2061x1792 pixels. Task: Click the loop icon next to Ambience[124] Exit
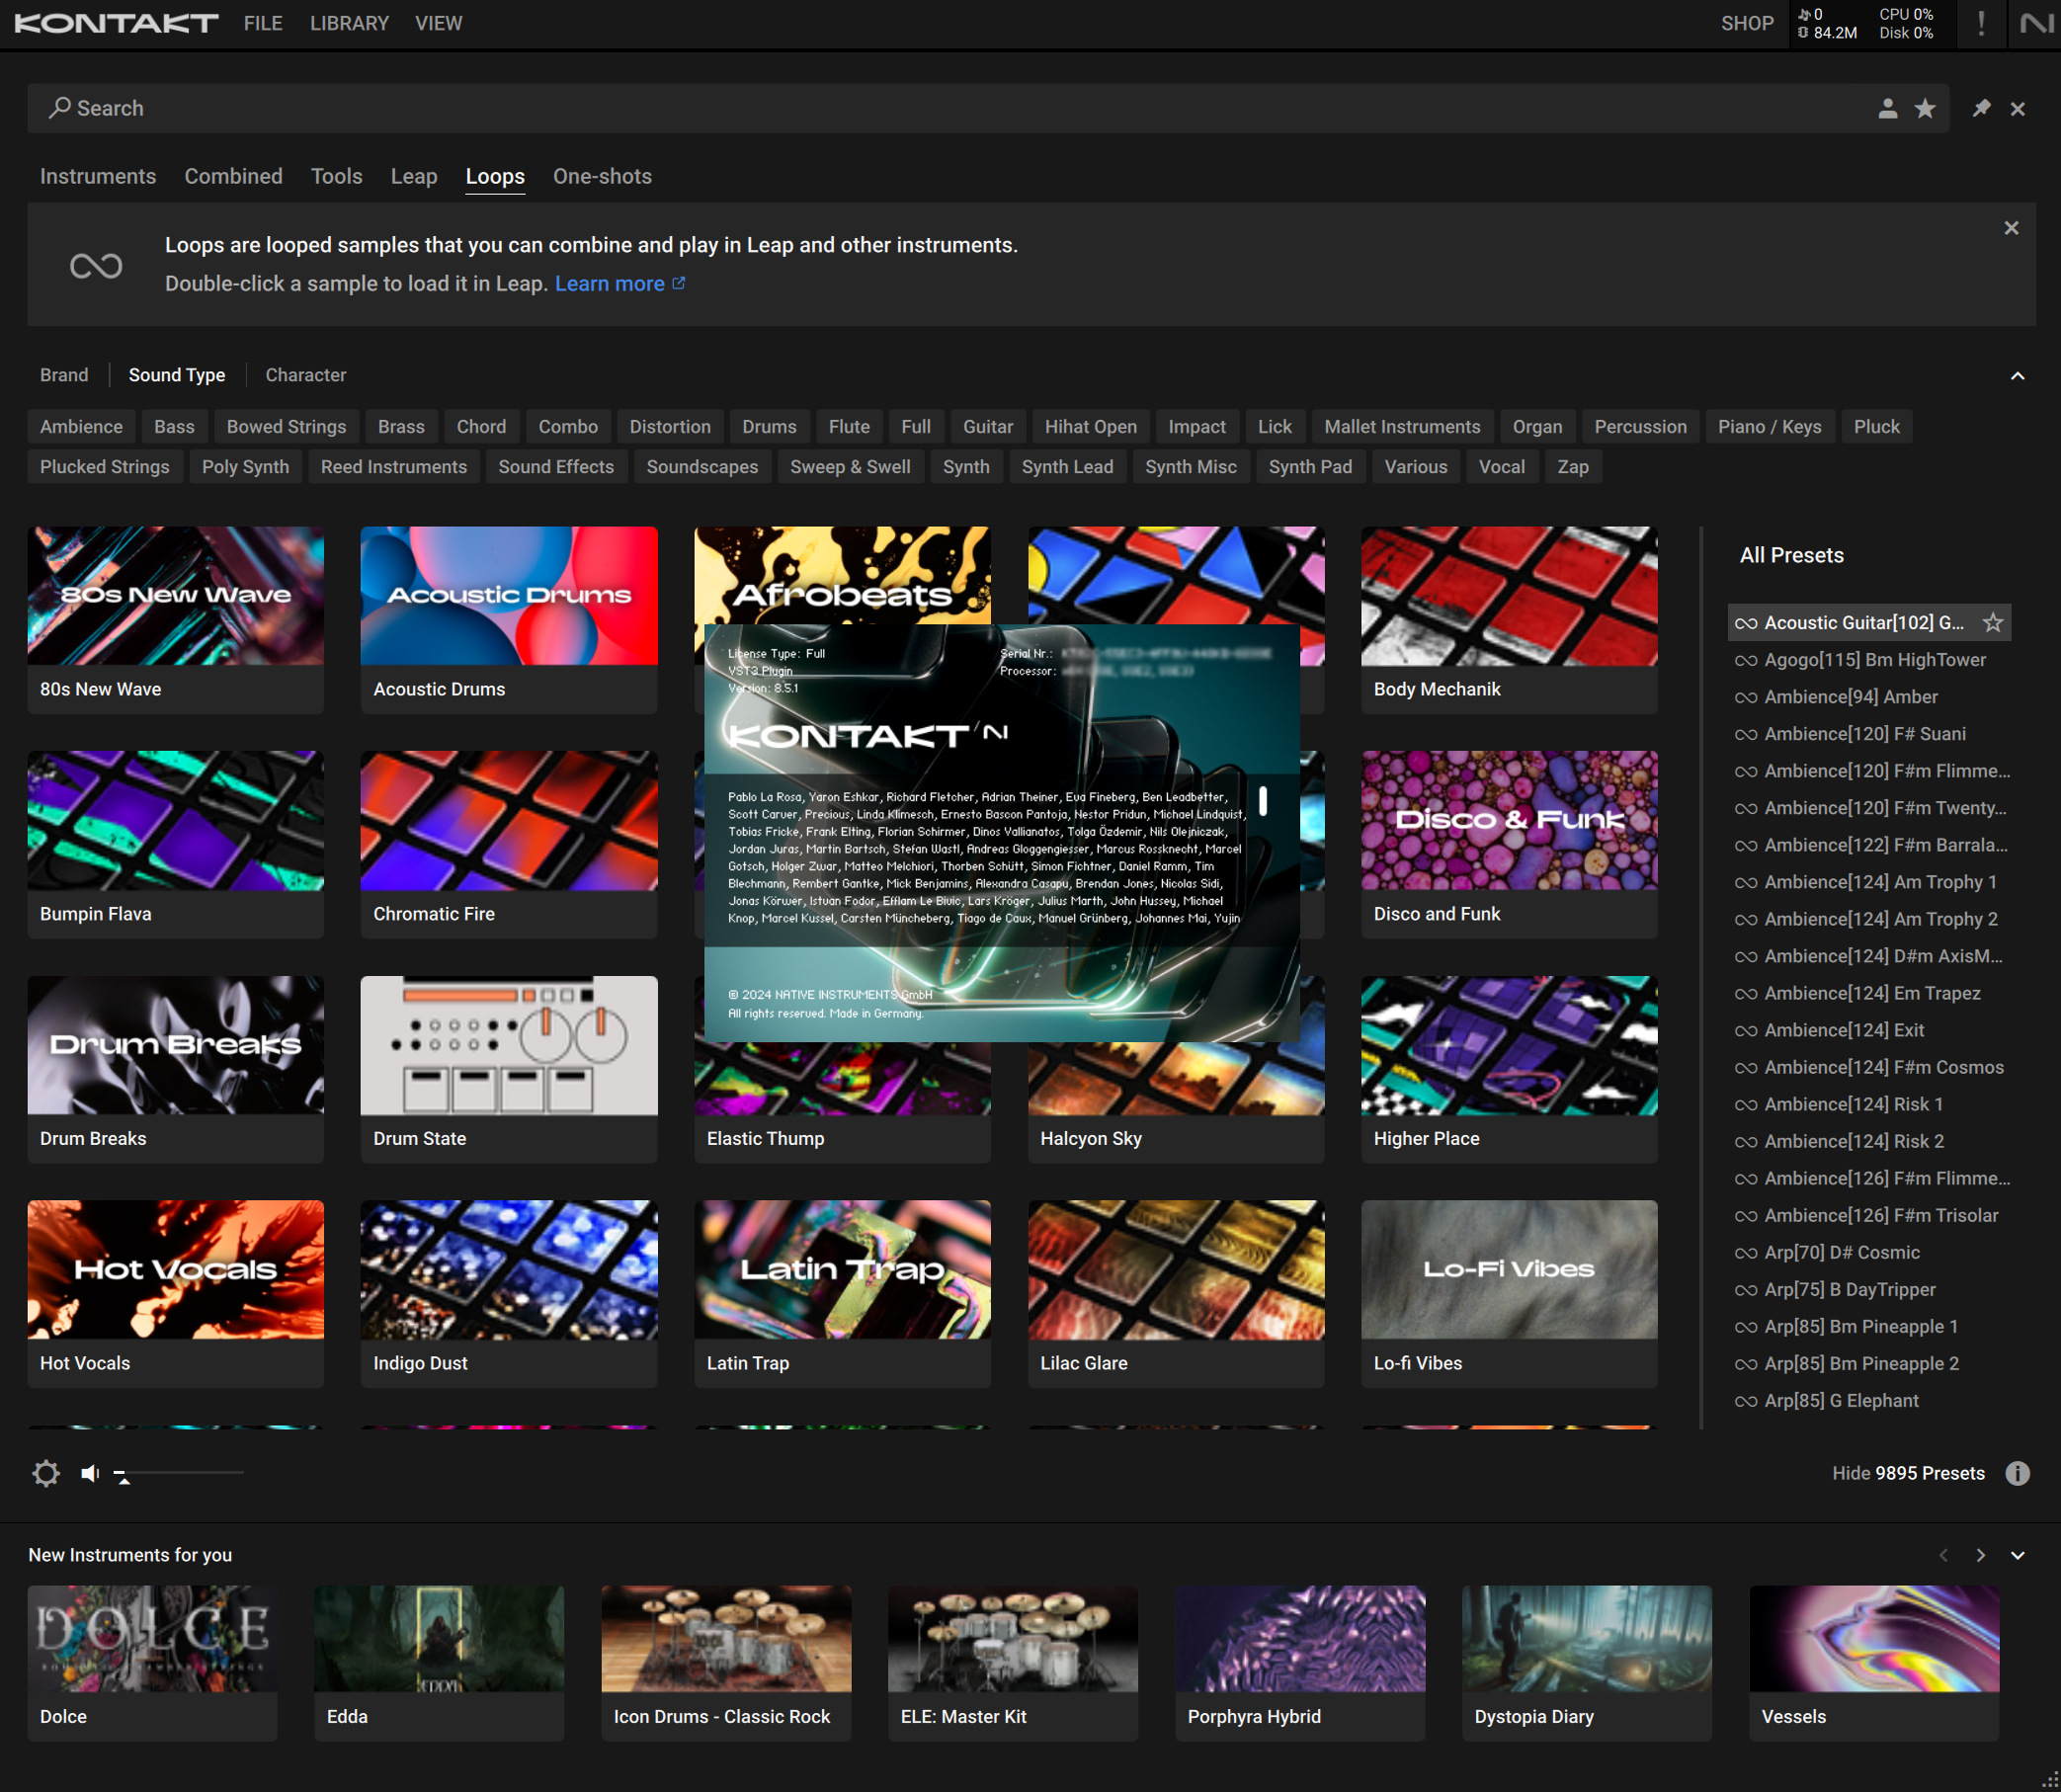coord(1746,1031)
